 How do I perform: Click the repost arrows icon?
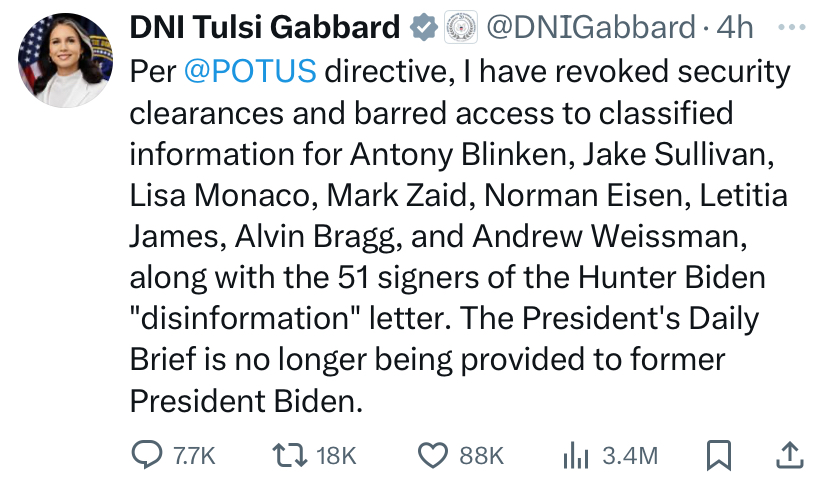pyautogui.click(x=289, y=455)
